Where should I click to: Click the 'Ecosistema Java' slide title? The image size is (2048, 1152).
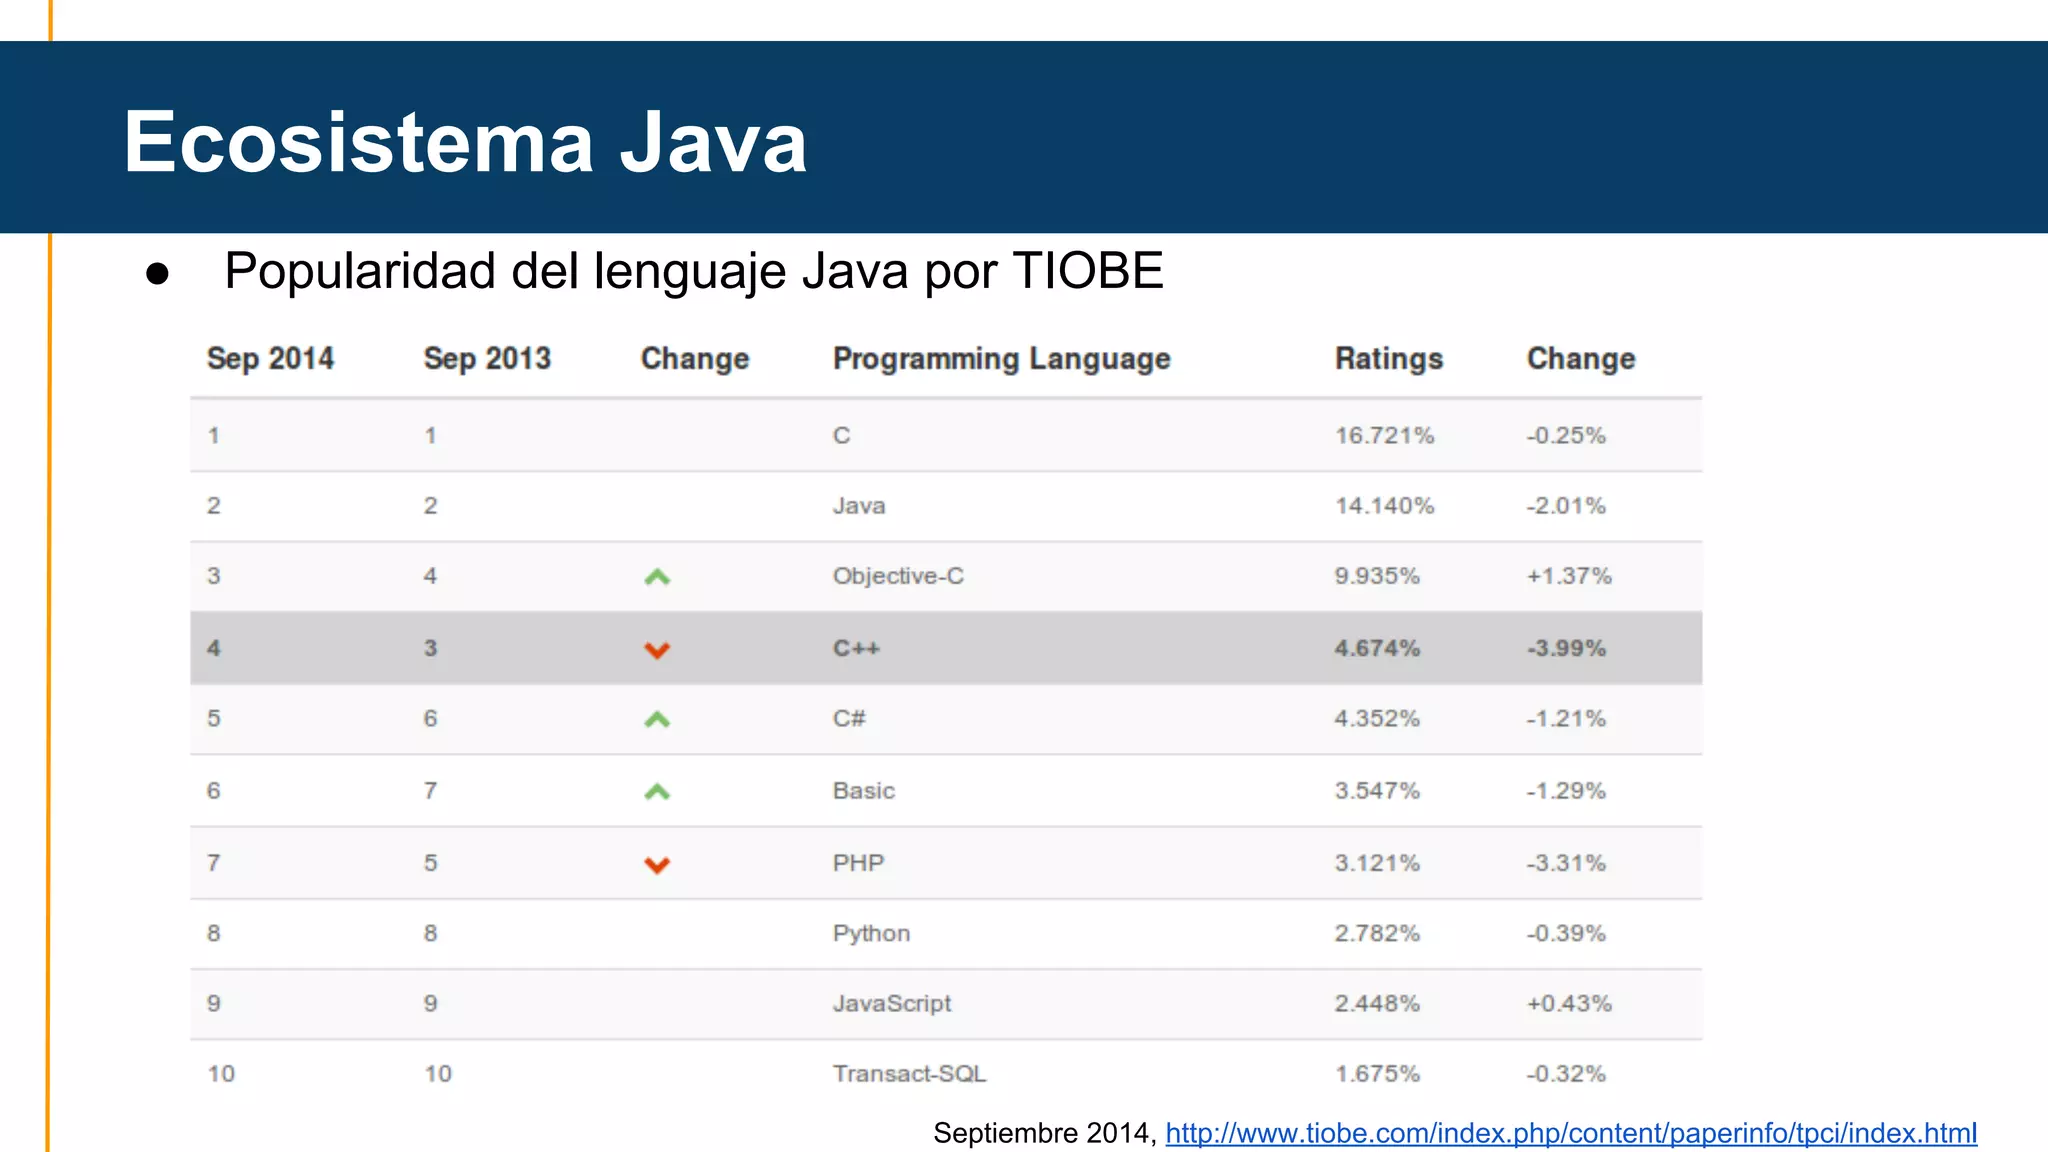pos(465,142)
